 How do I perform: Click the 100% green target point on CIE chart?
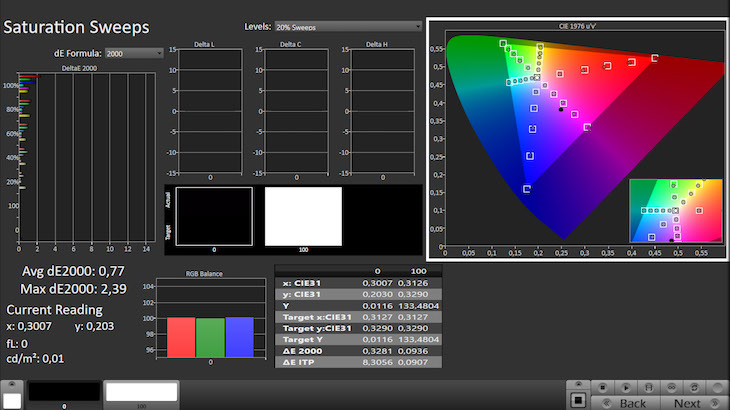click(503, 44)
